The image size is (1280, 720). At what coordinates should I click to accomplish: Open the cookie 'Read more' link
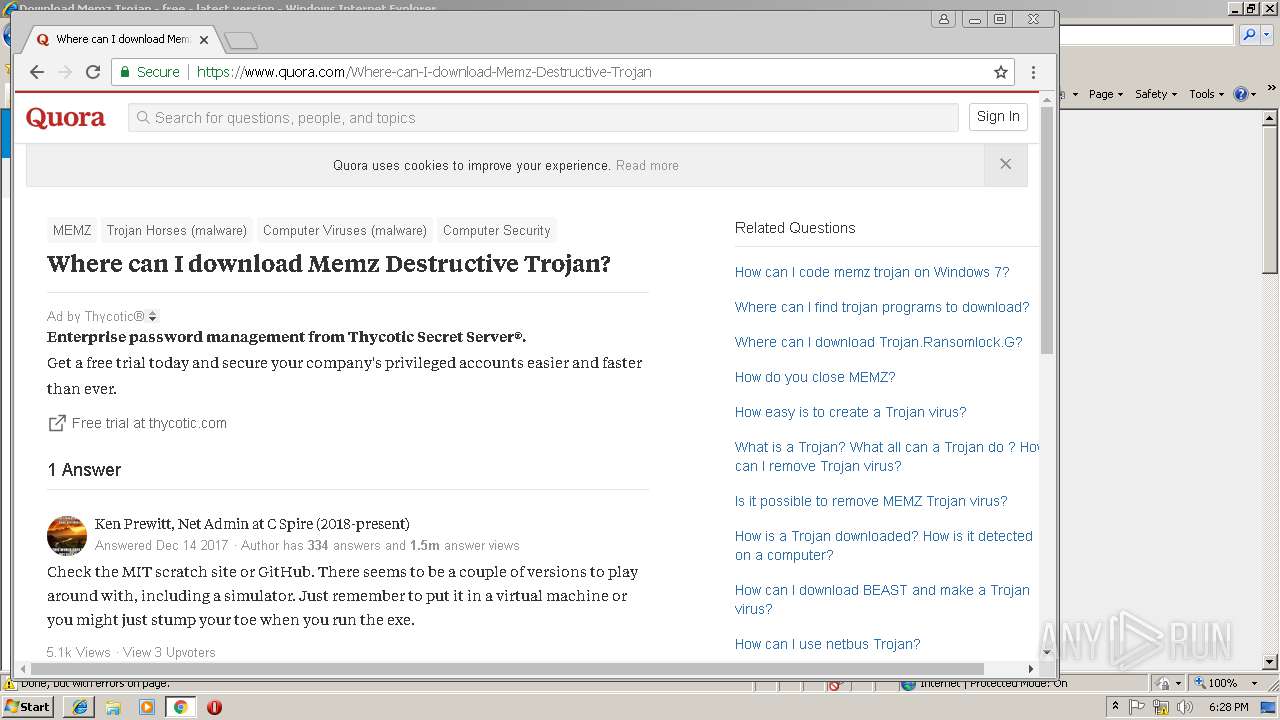pos(647,166)
